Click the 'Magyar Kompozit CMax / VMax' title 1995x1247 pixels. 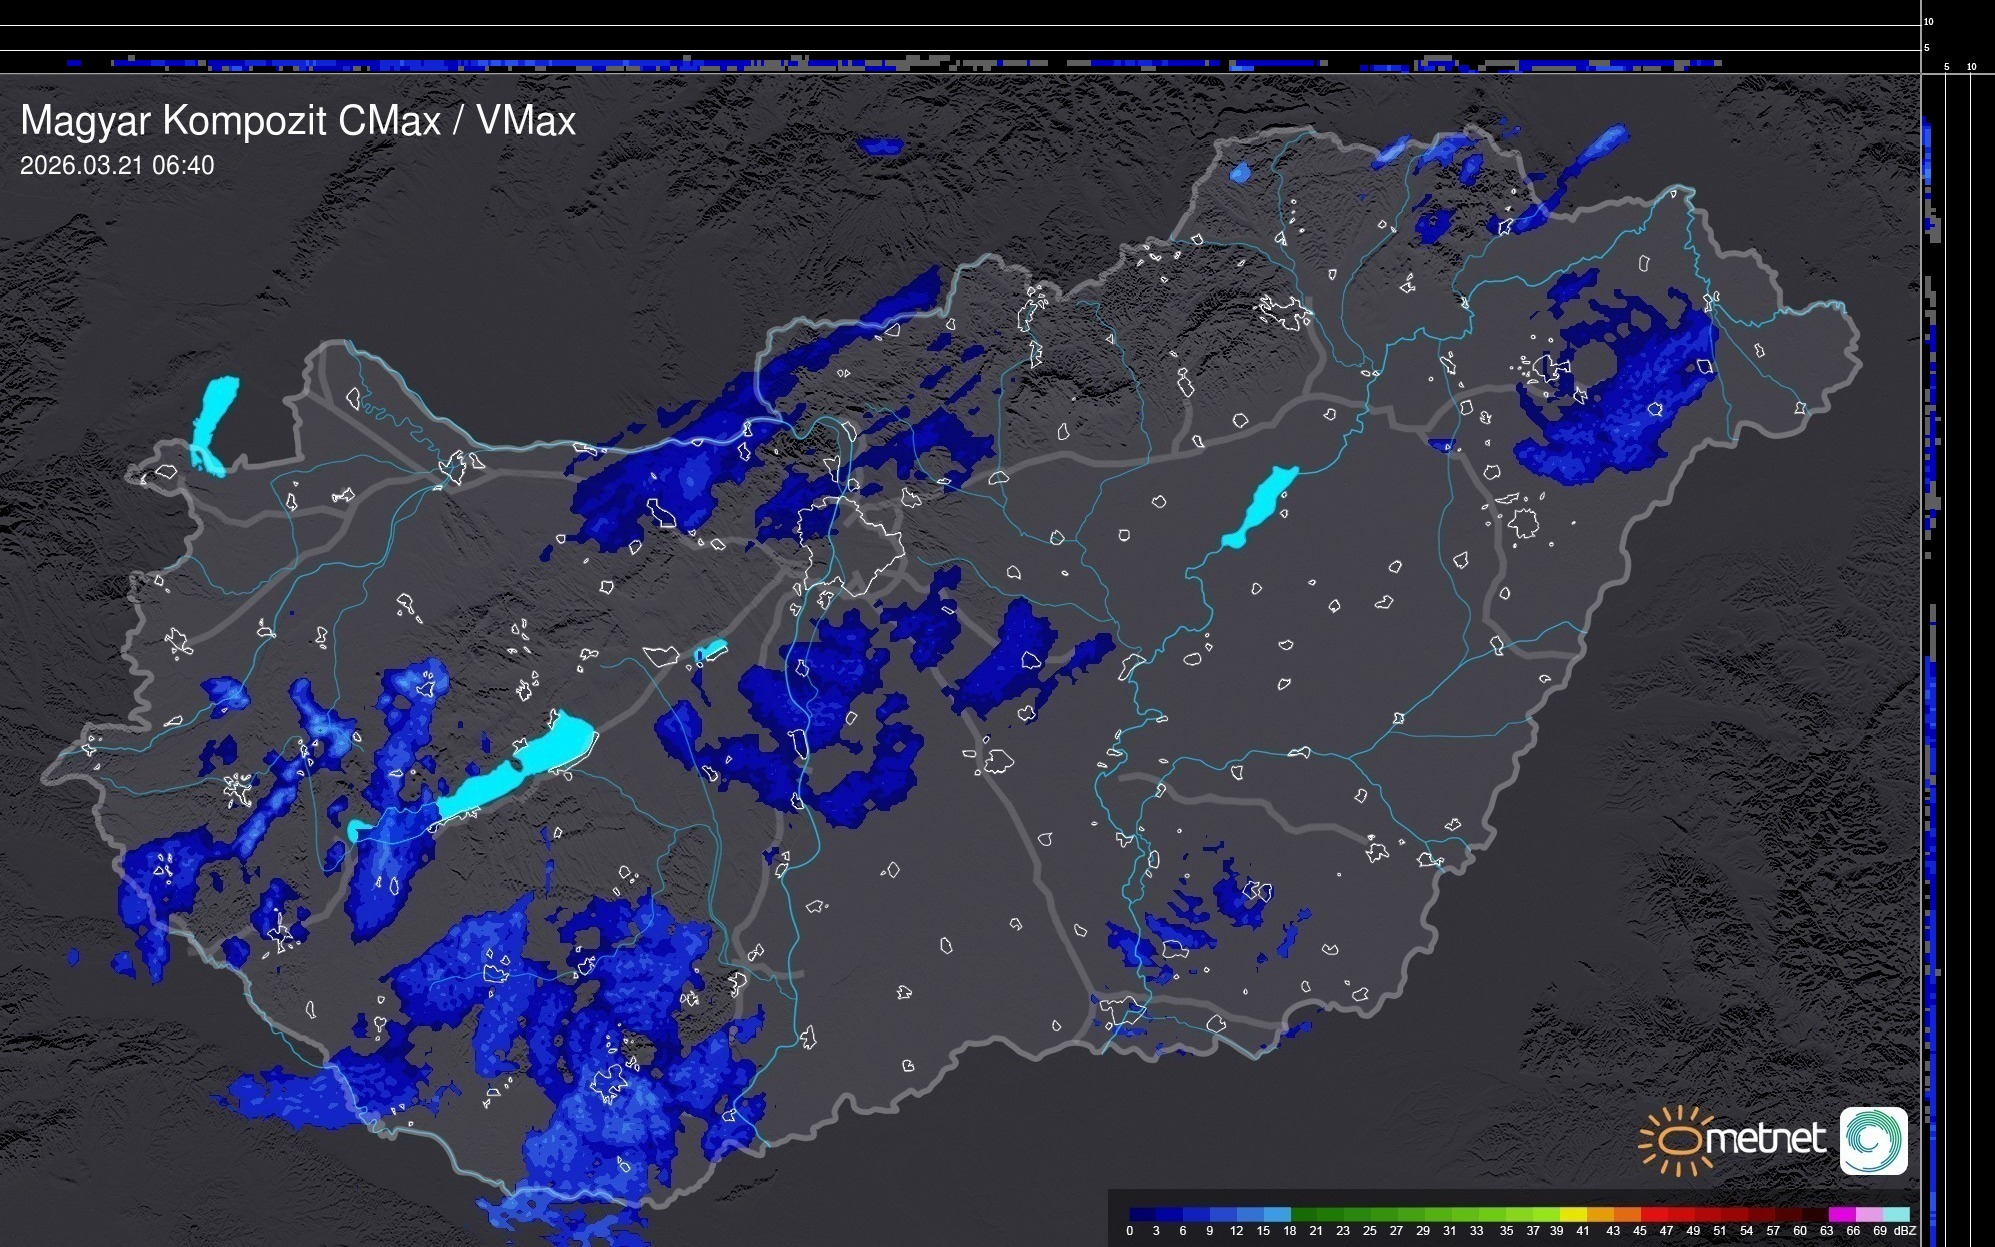(298, 121)
